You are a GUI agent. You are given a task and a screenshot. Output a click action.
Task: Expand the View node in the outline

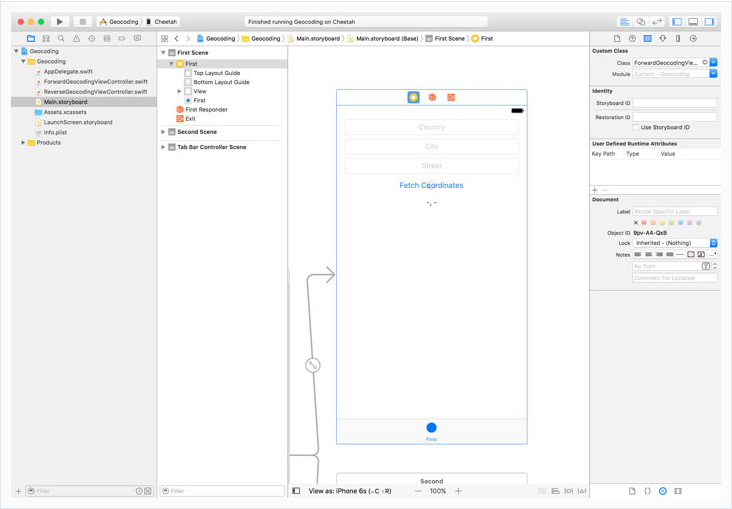pos(179,91)
